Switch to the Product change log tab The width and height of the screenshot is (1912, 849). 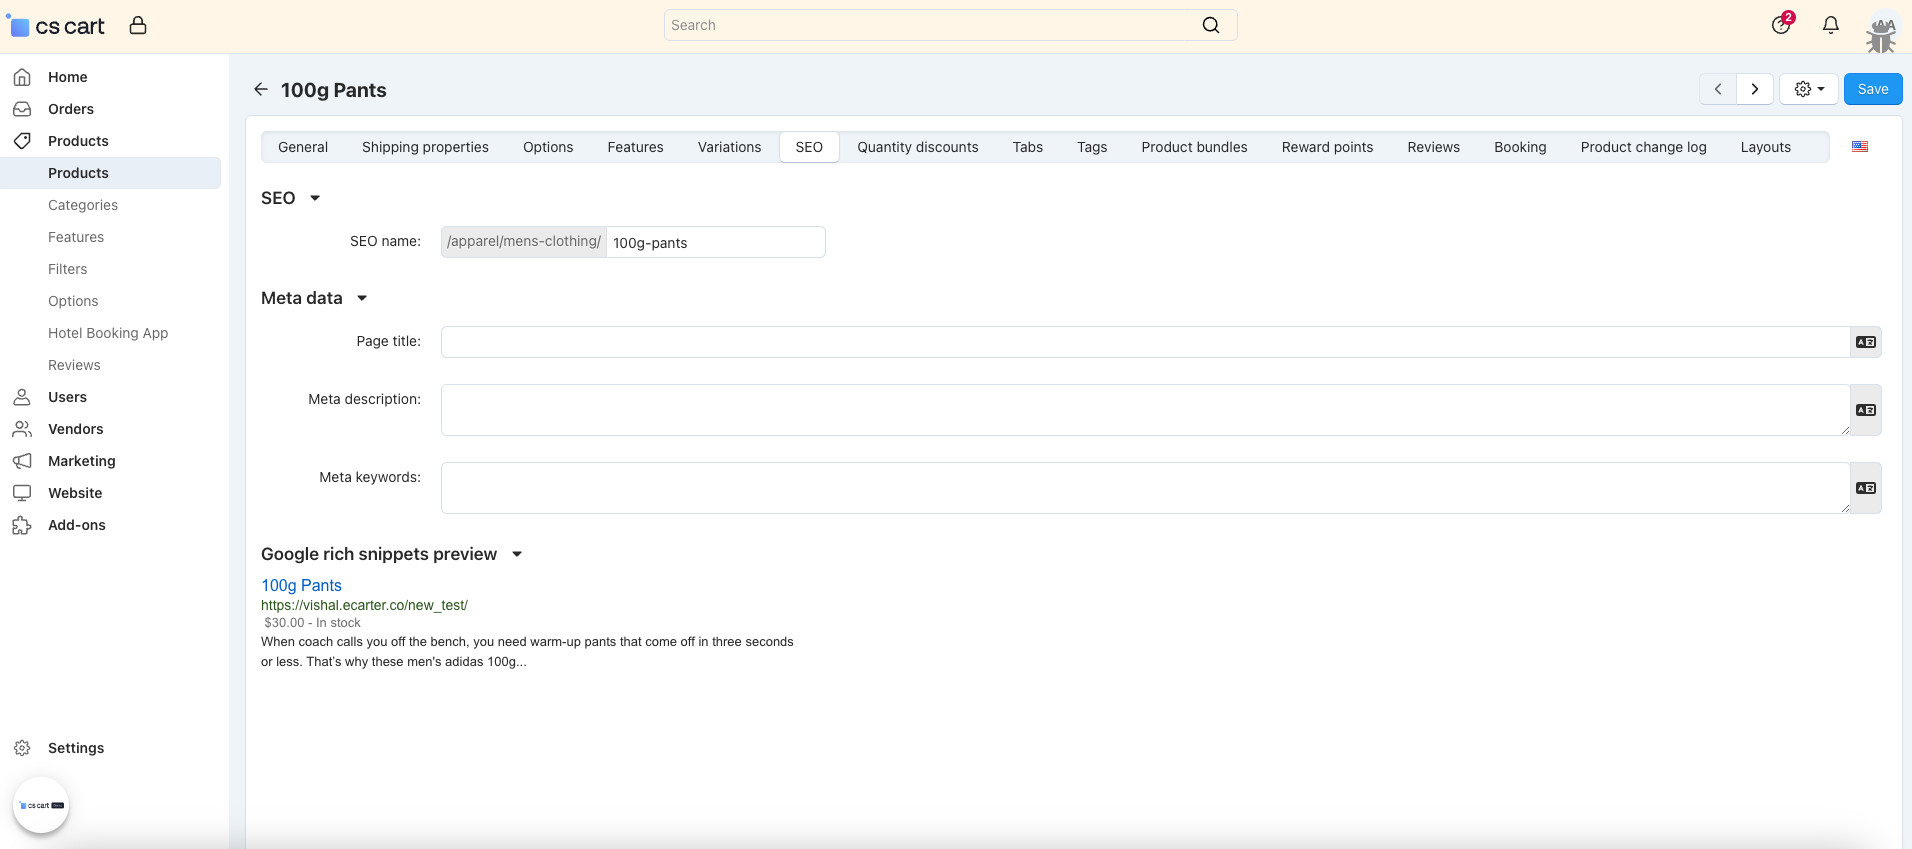coord(1643,147)
